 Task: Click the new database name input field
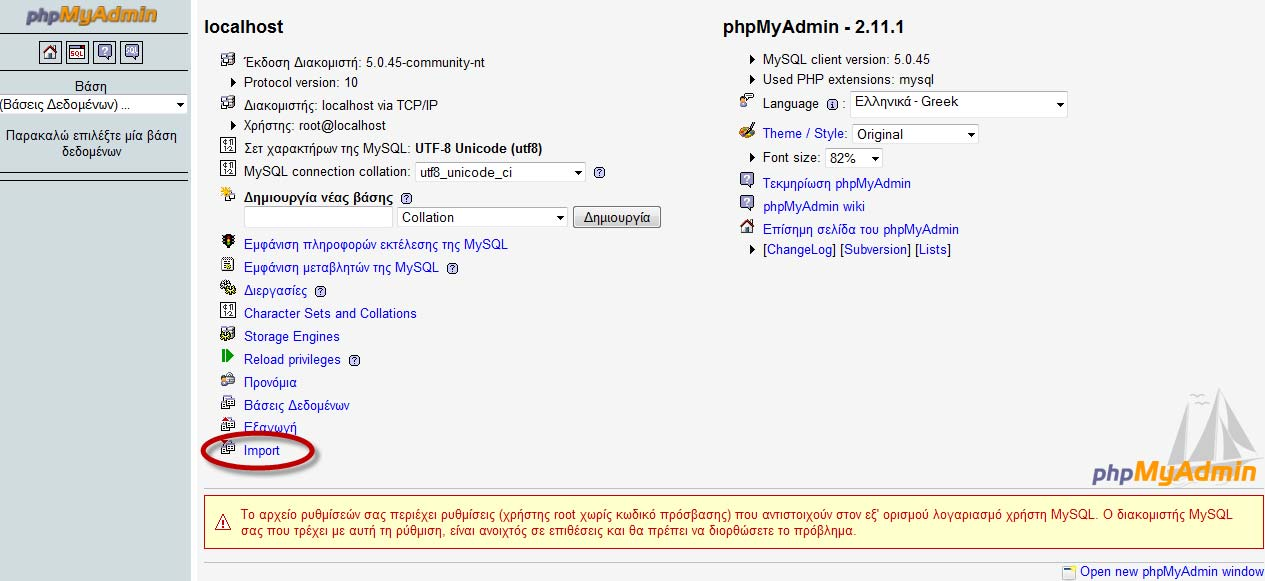(x=318, y=217)
